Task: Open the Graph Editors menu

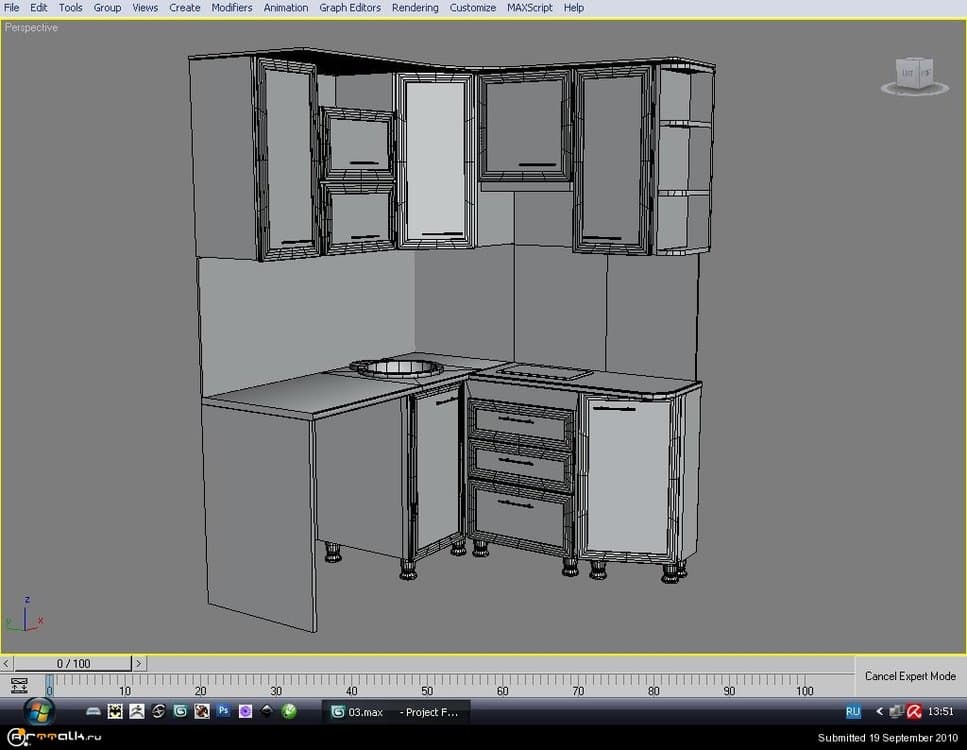Action: point(350,7)
